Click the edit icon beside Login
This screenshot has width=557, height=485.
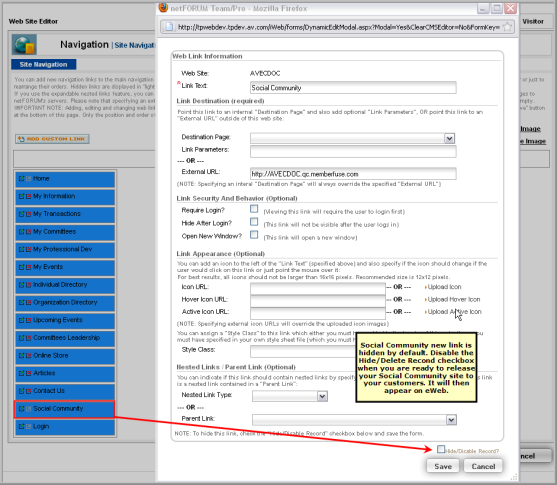[21, 426]
